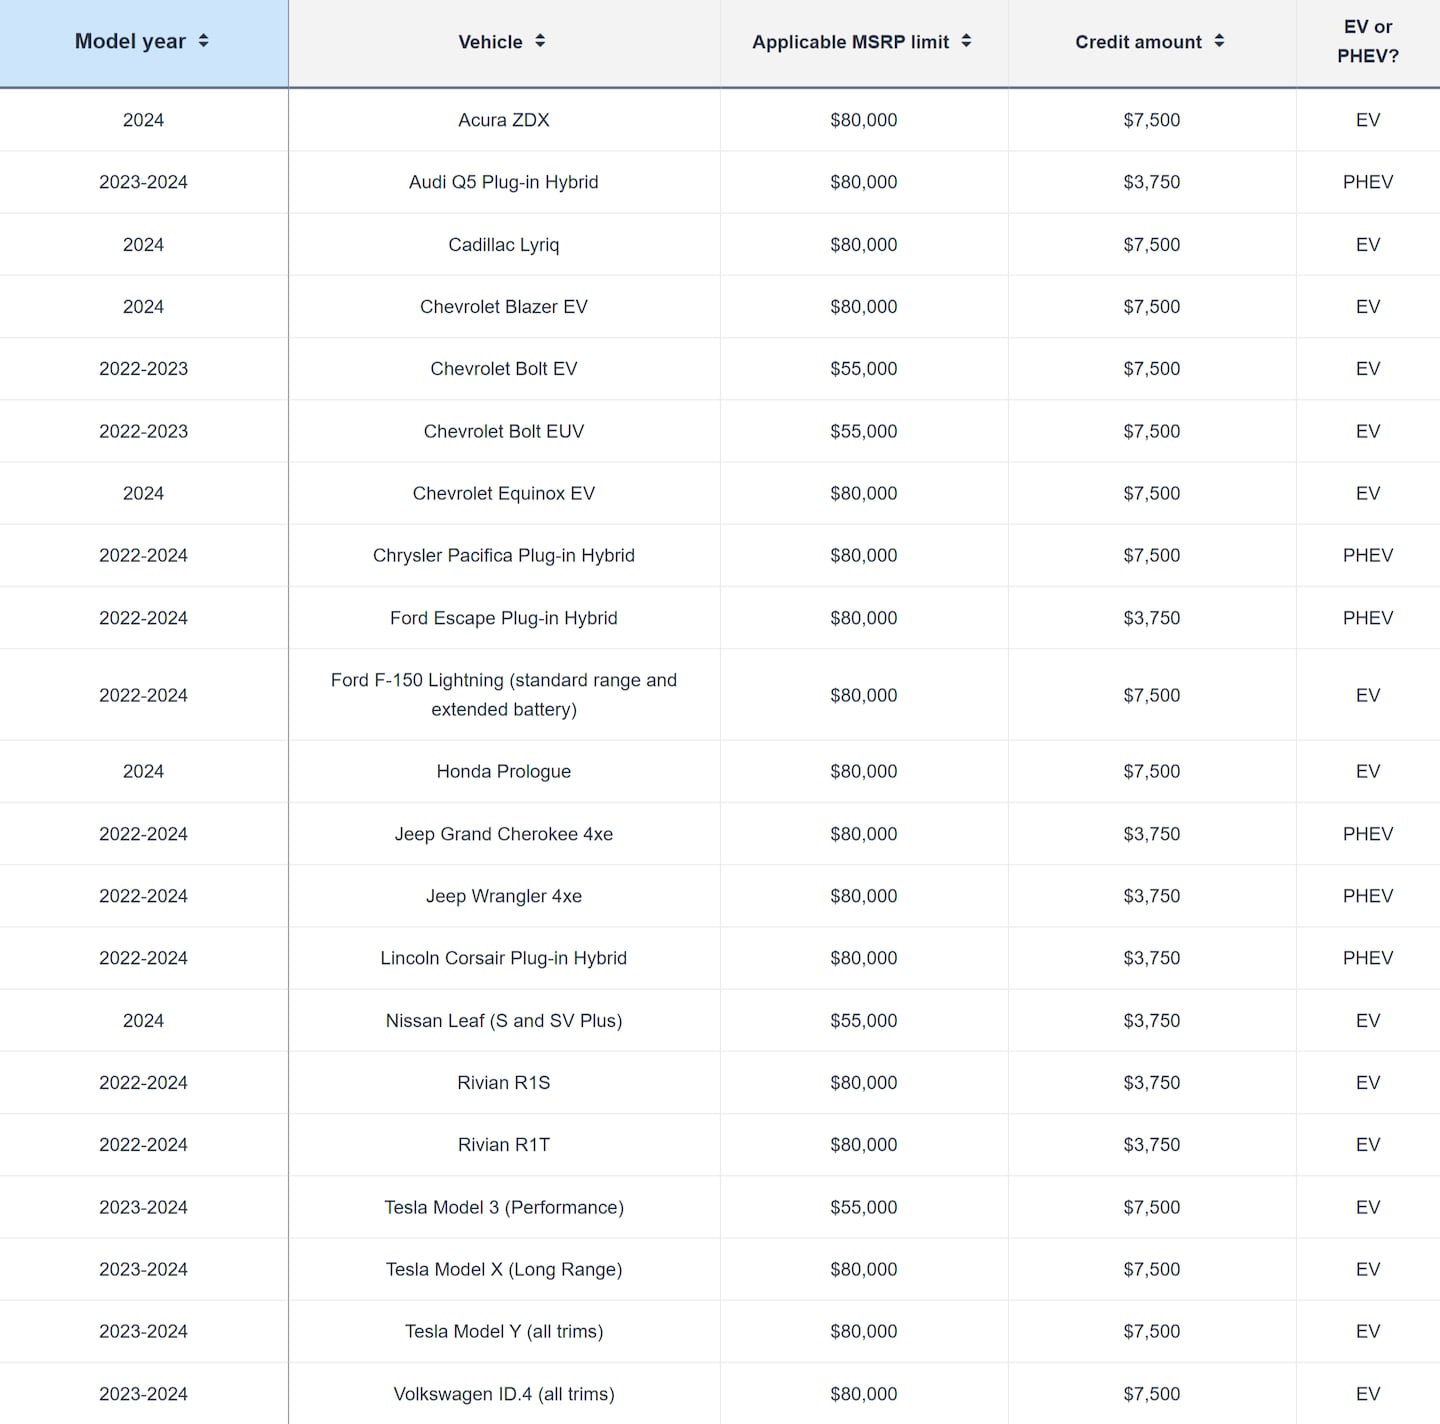
Task: Select the Rivian R1T vehicle cell
Action: [503, 1145]
